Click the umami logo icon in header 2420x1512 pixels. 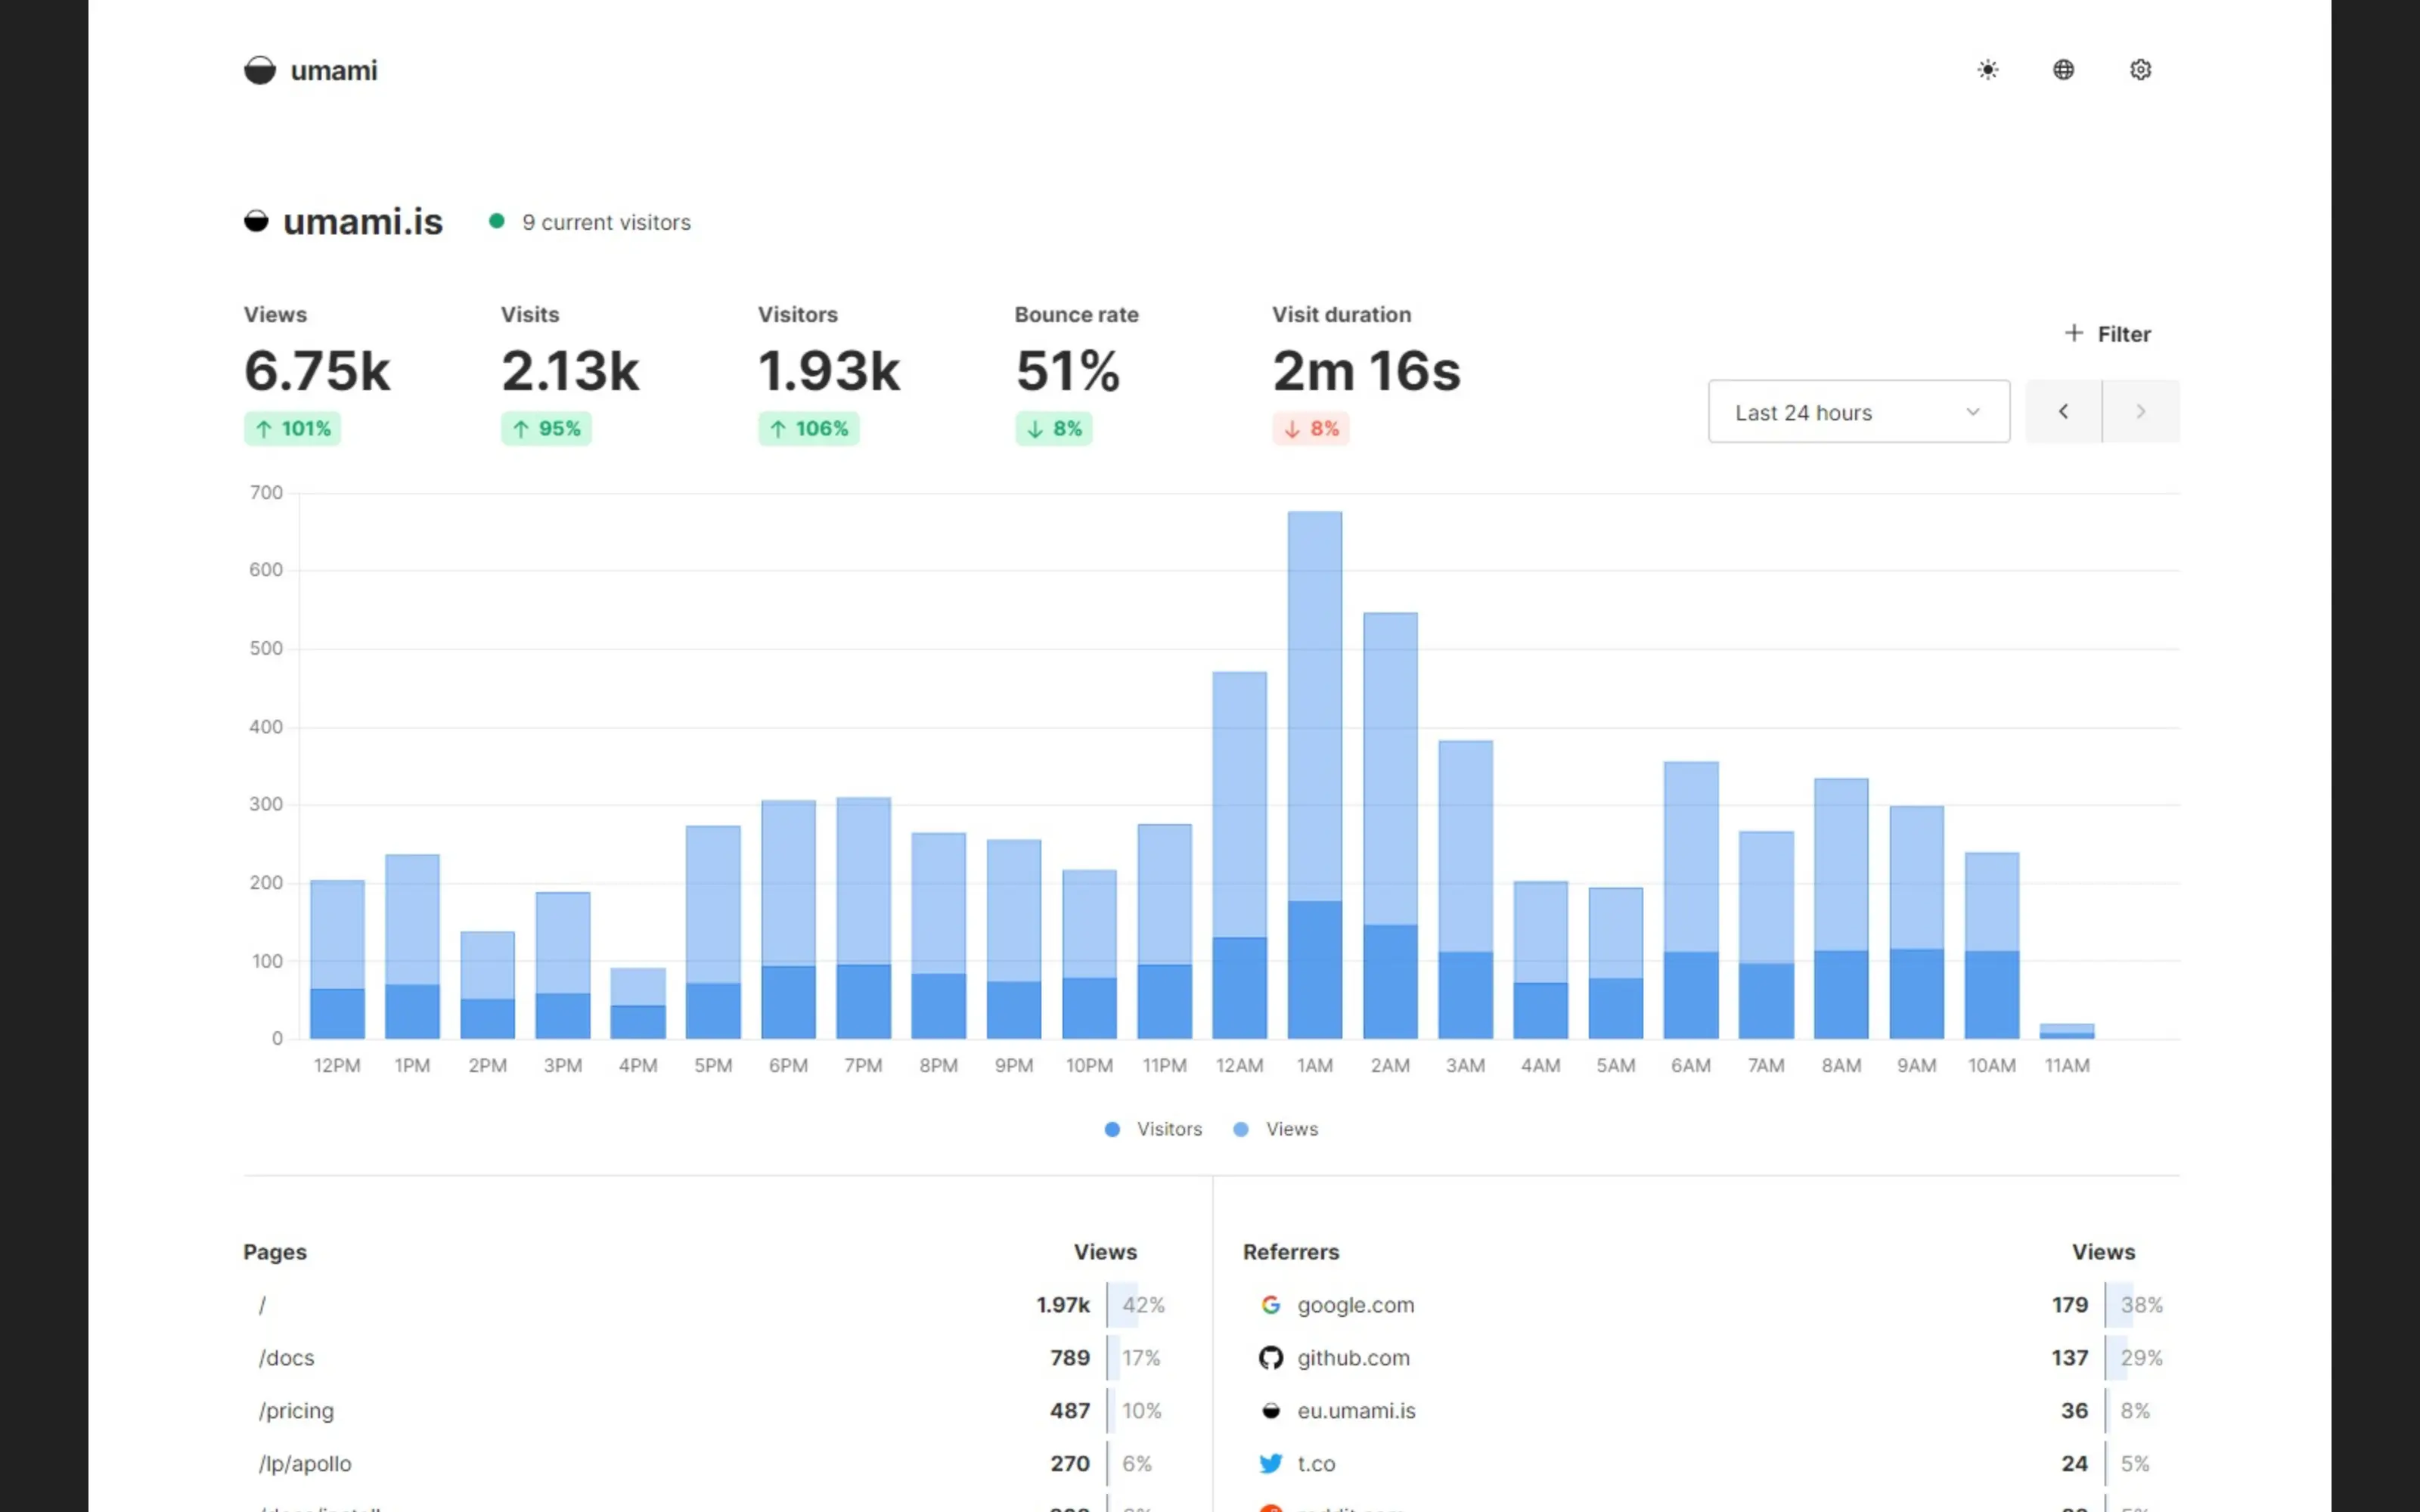click(259, 70)
